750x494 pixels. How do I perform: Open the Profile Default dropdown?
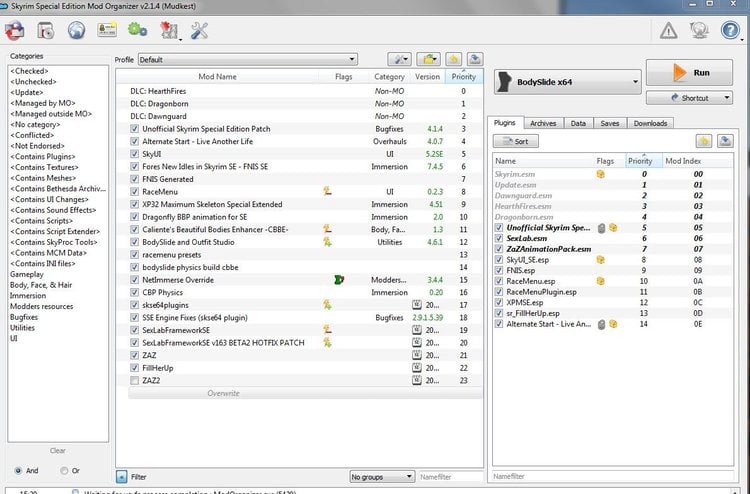pos(248,59)
